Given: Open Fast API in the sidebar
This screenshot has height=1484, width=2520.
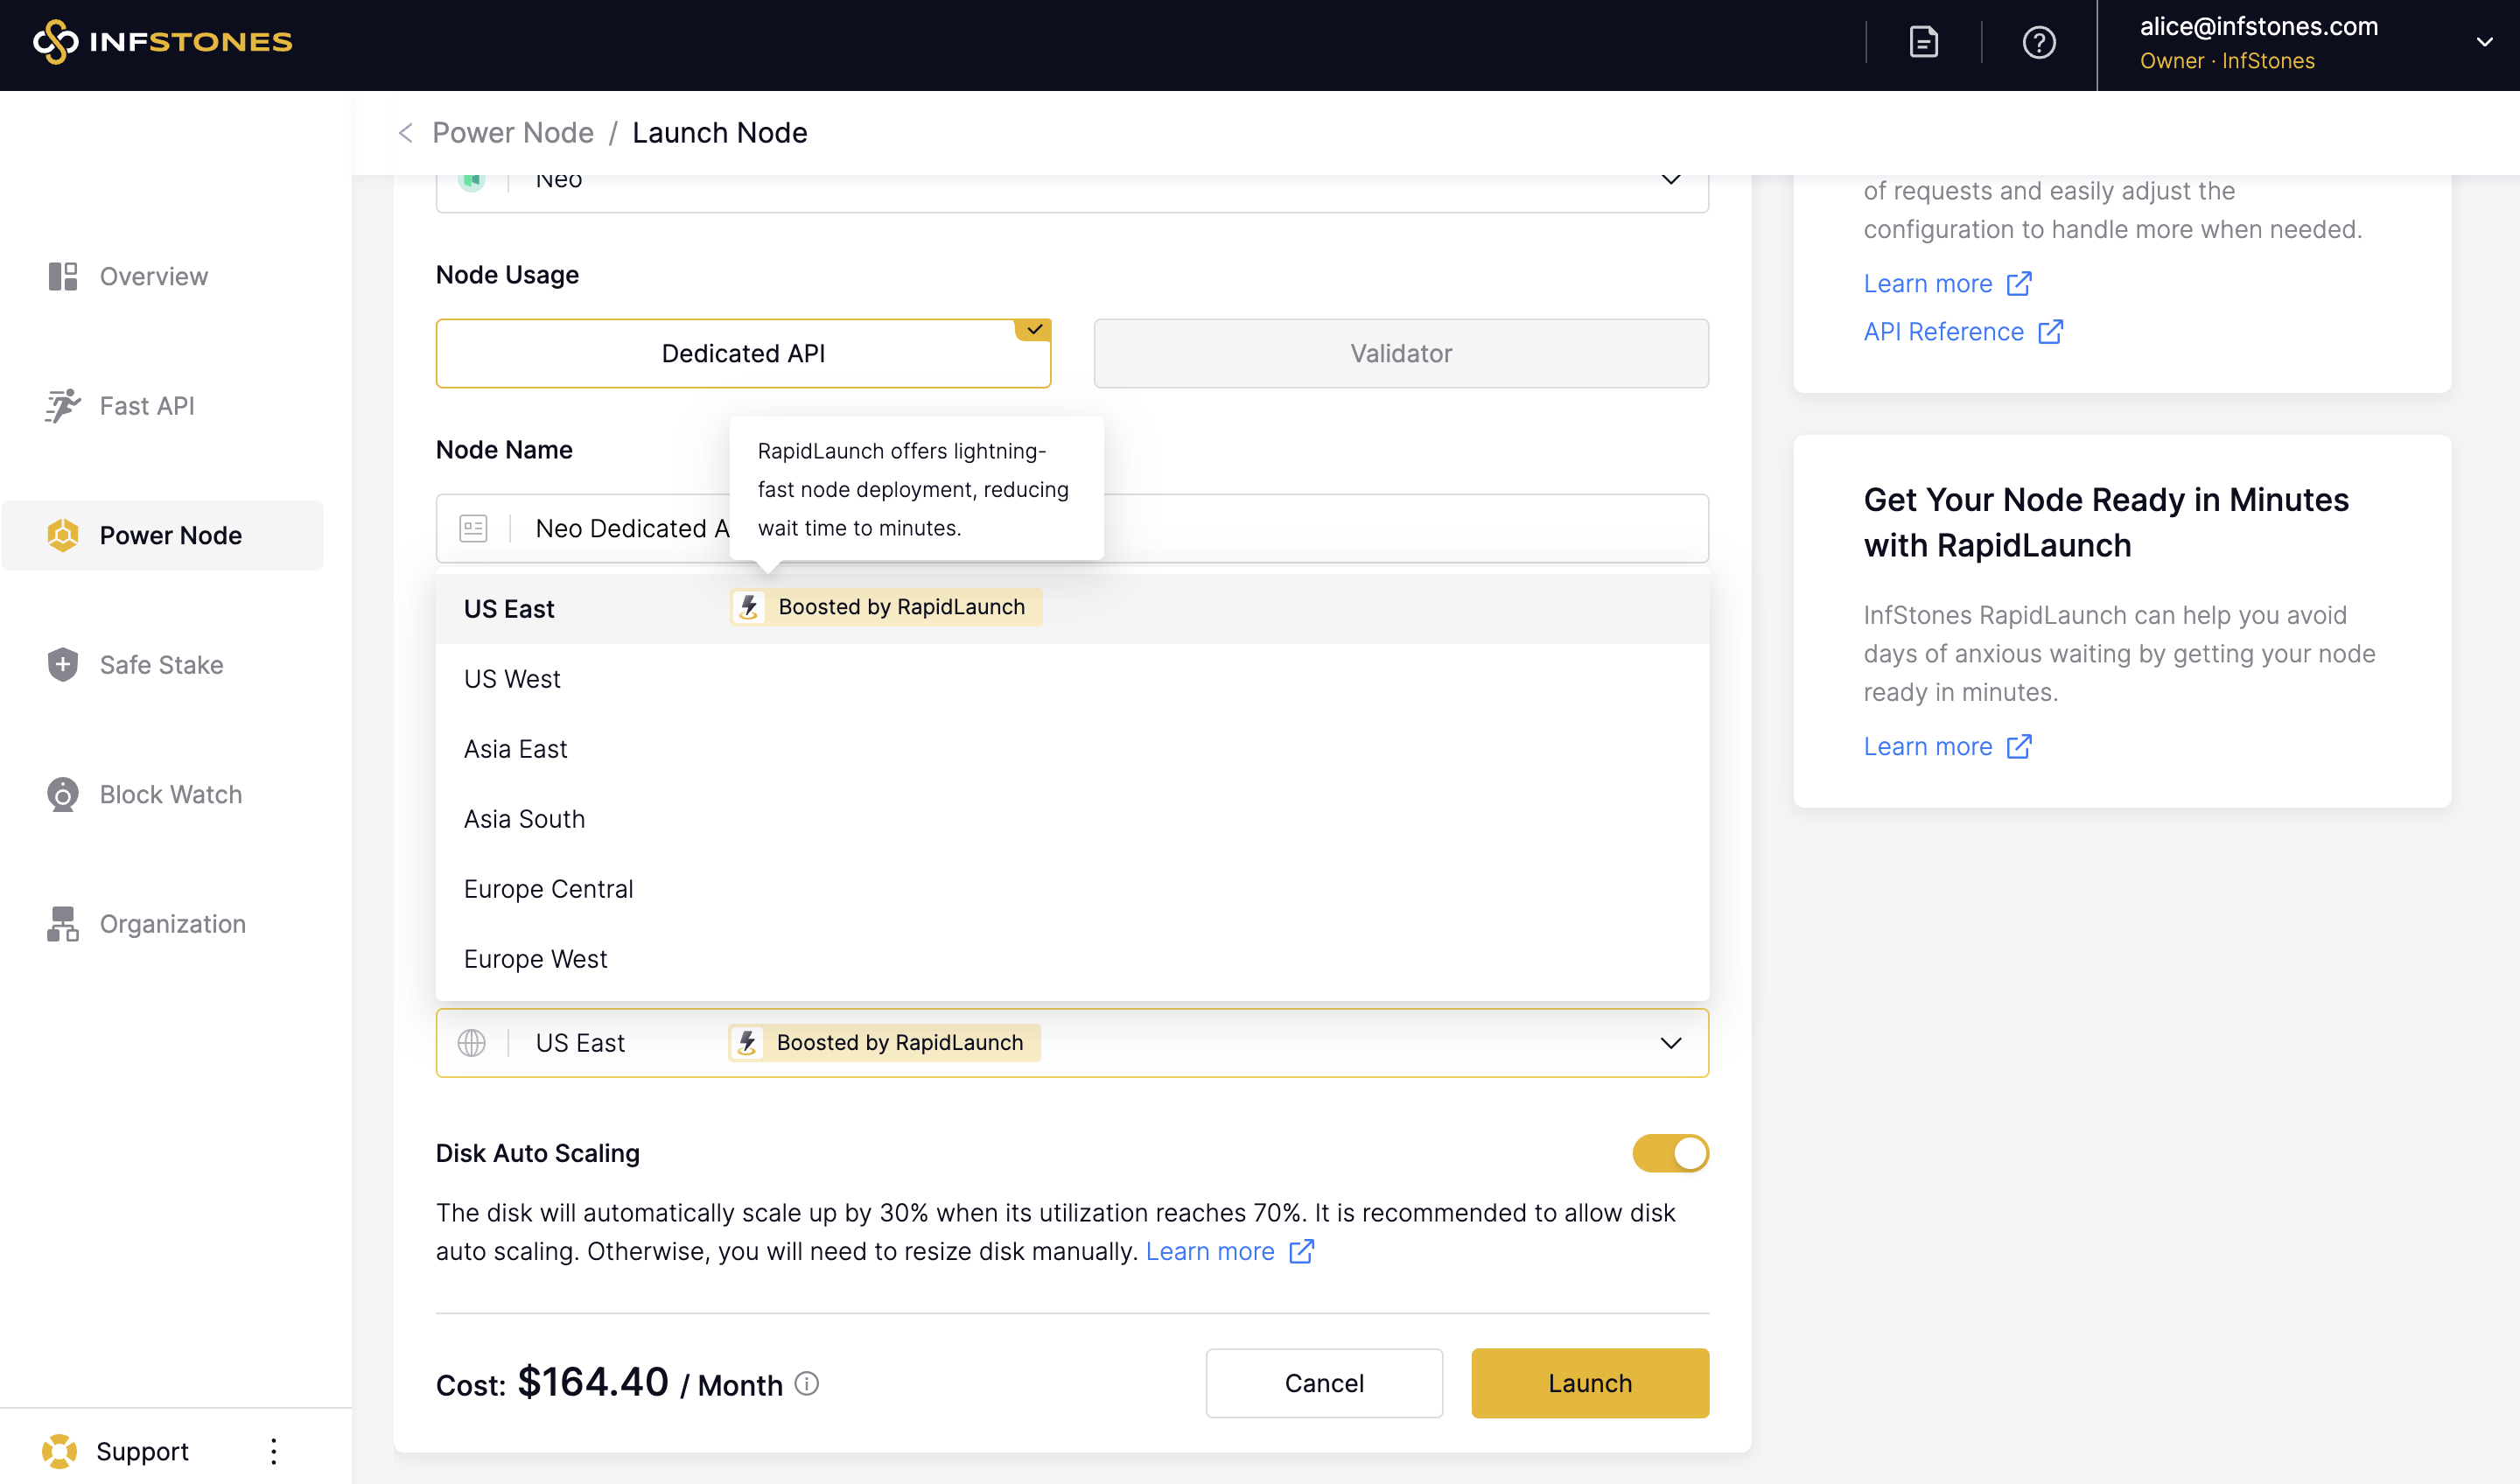Looking at the screenshot, I should pos(147,406).
